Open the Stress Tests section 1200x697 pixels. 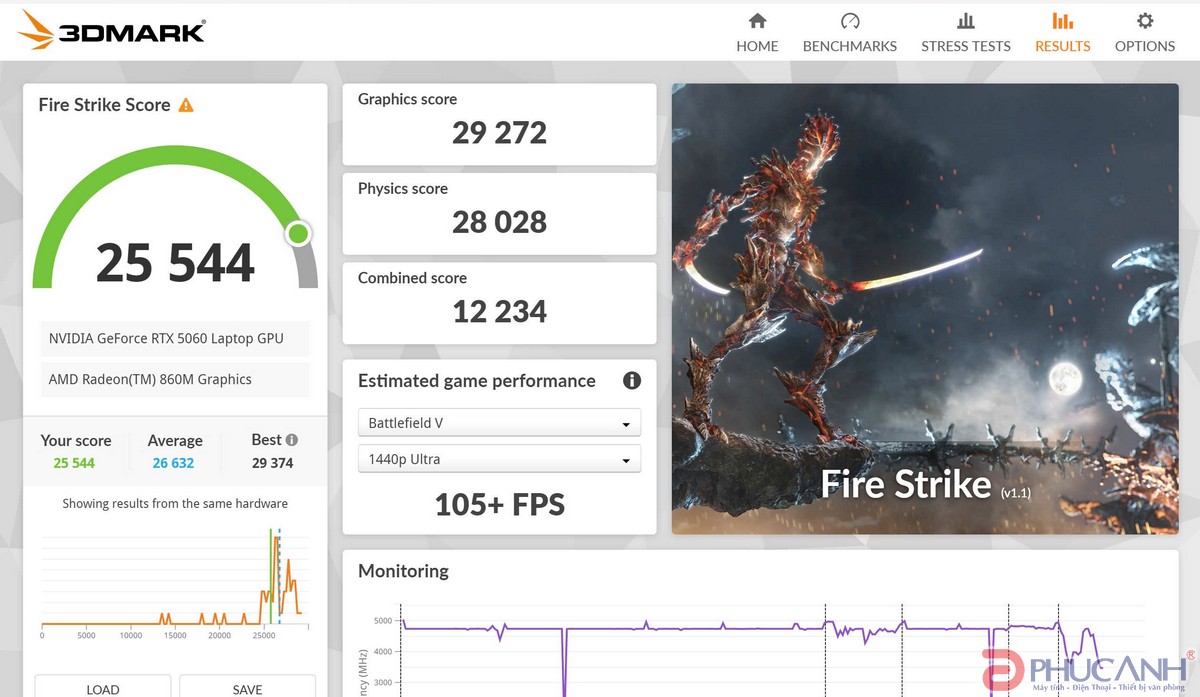[x=965, y=31]
